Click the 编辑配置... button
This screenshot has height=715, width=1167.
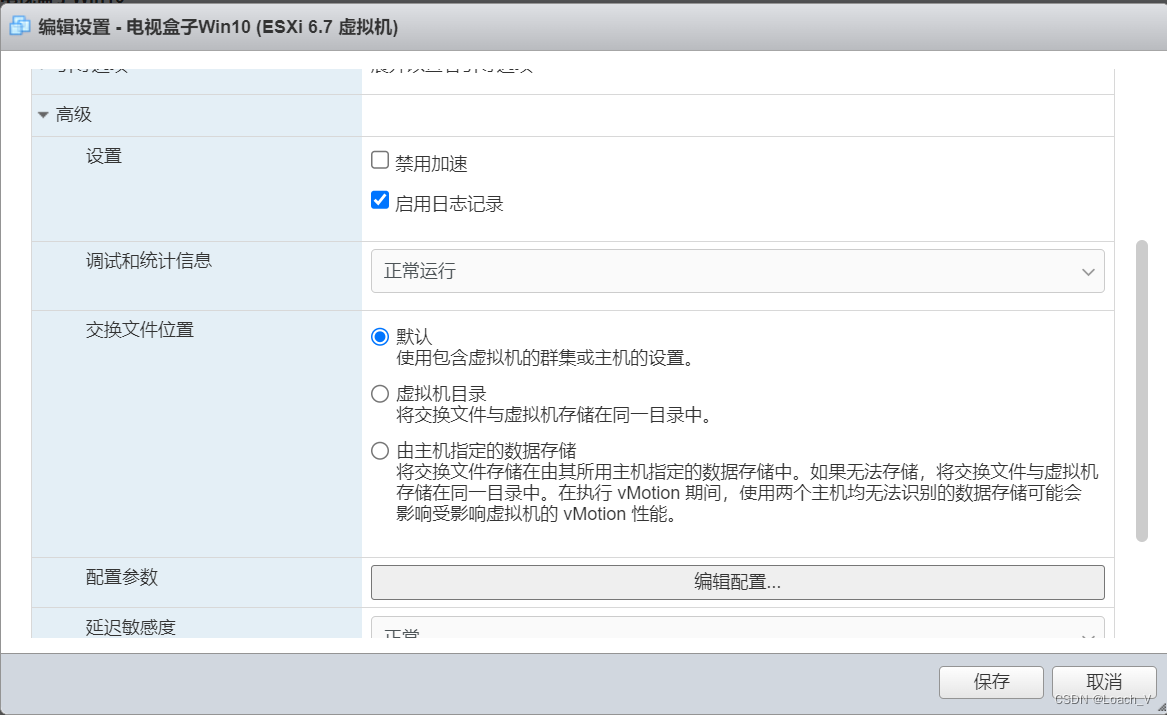[x=738, y=582]
